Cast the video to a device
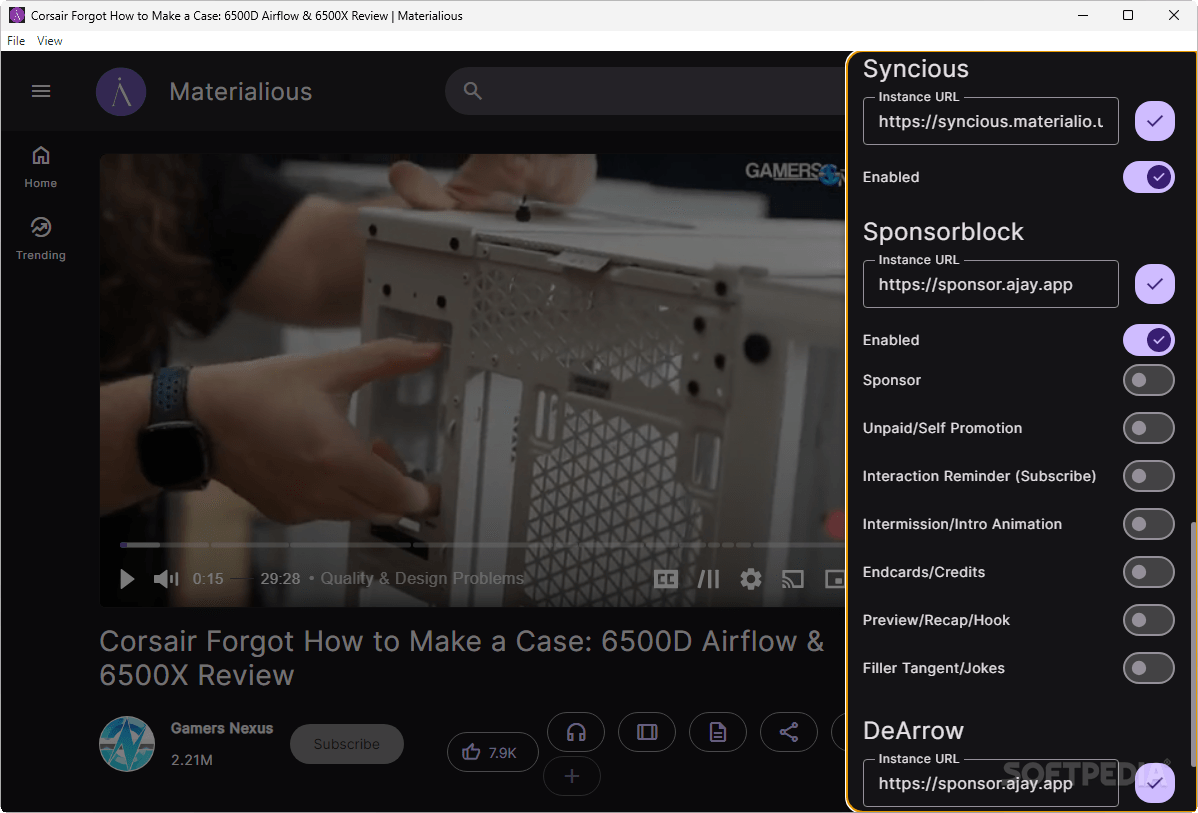The width and height of the screenshot is (1198, 813). coord(793,579)
